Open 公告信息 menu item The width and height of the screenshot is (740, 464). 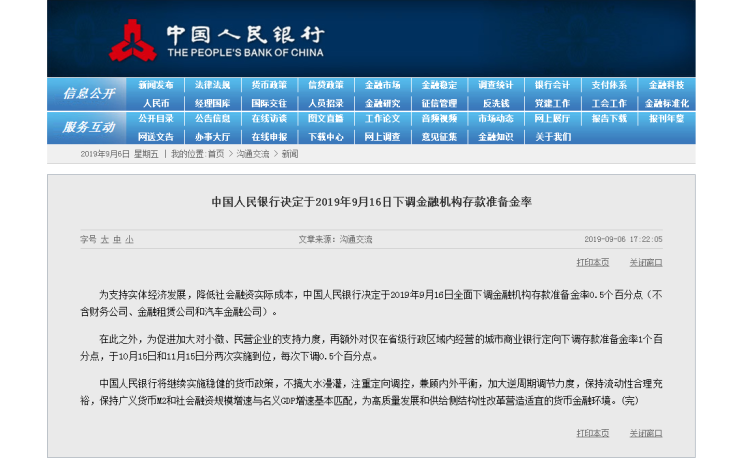pyautogui.click(x=212, y=118)
